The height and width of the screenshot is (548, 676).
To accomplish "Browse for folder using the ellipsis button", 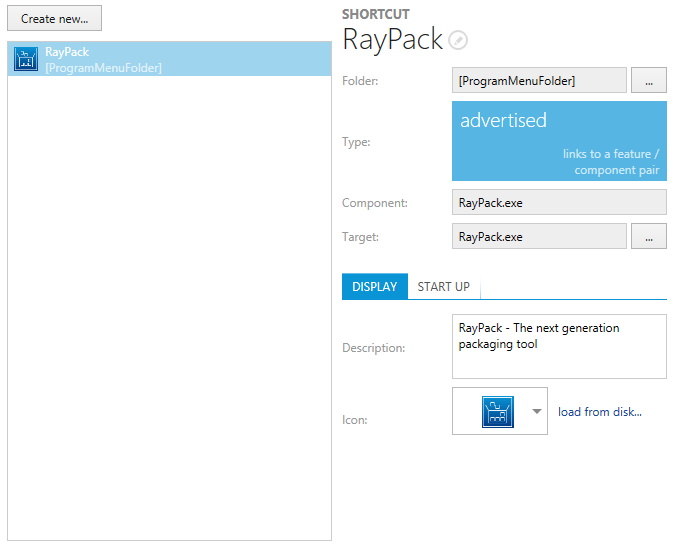I will (648, 81).
